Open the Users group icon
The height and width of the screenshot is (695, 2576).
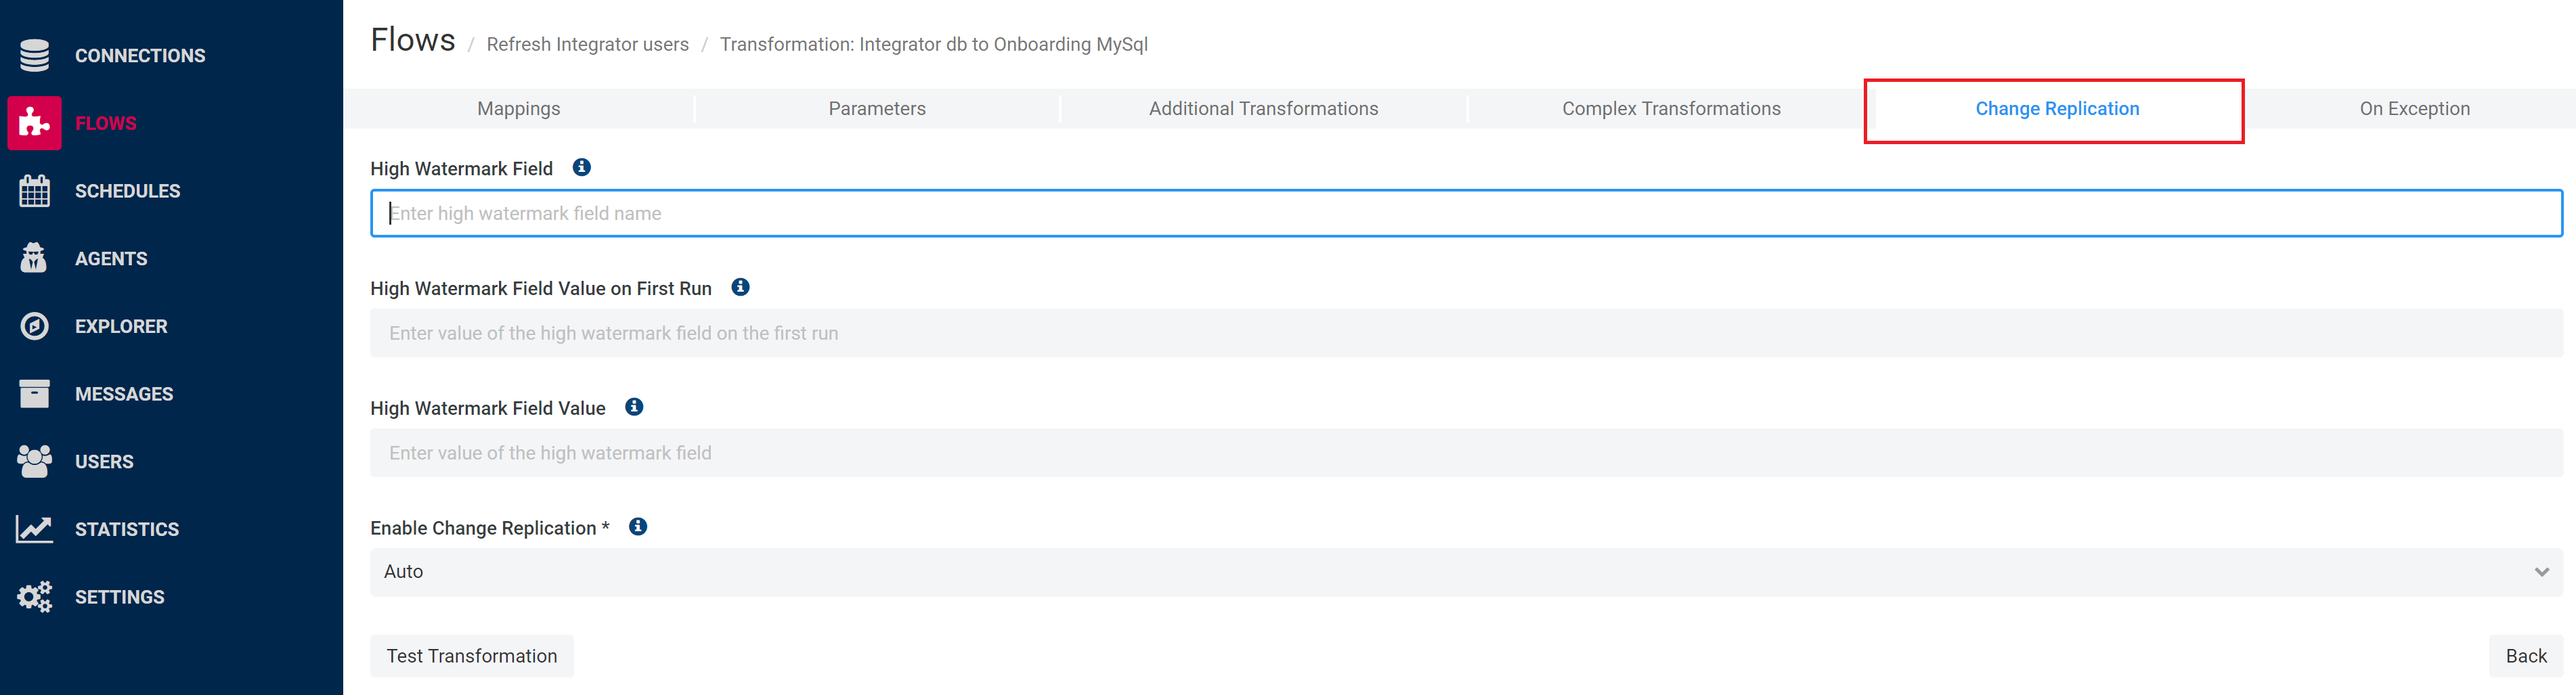(x=35, y=461)
